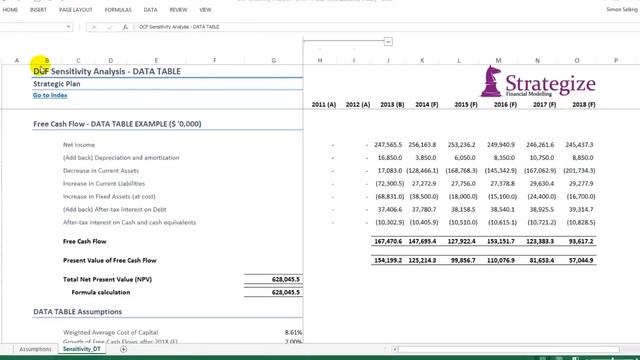Select the 2018 Free Cash Flow value 93,617.2
640x360 pixels.
(581, 242)
